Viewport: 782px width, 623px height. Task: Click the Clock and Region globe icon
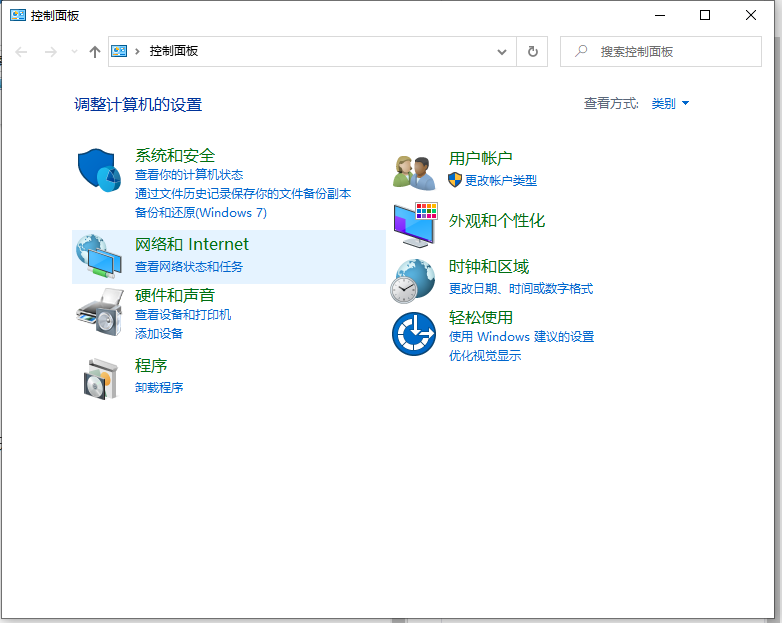[413, 280]
